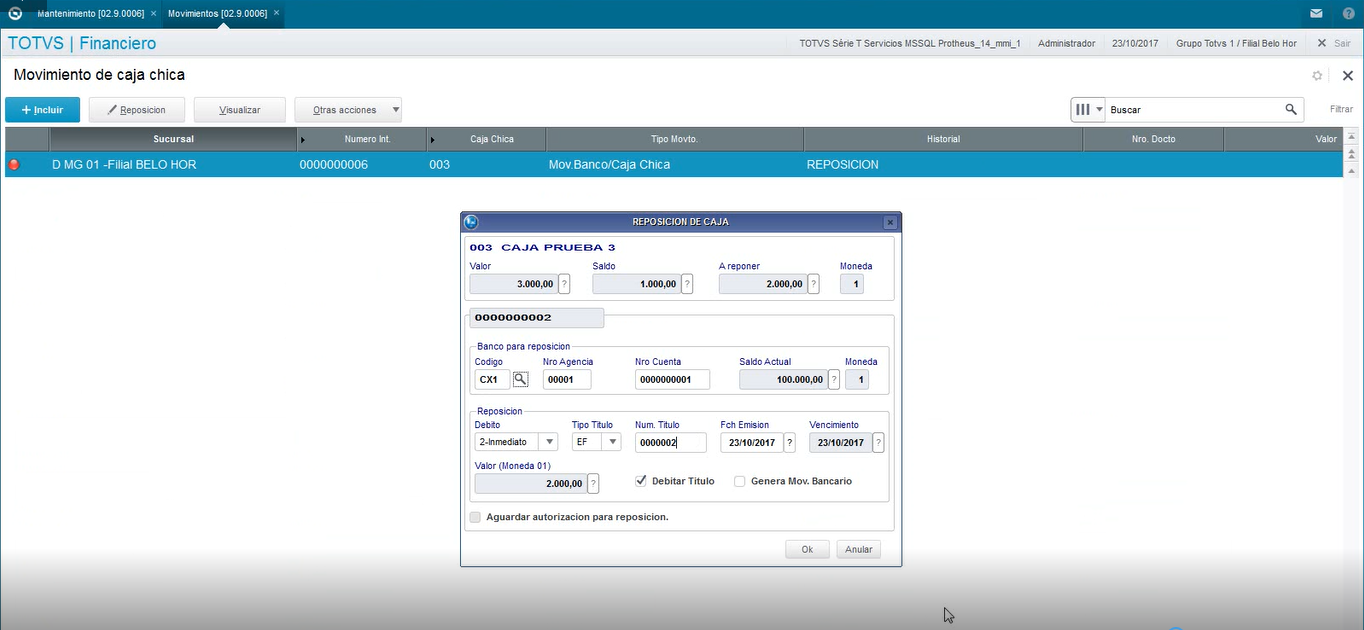Click the Nro Agencia field 00001

[x=567, y=380]
